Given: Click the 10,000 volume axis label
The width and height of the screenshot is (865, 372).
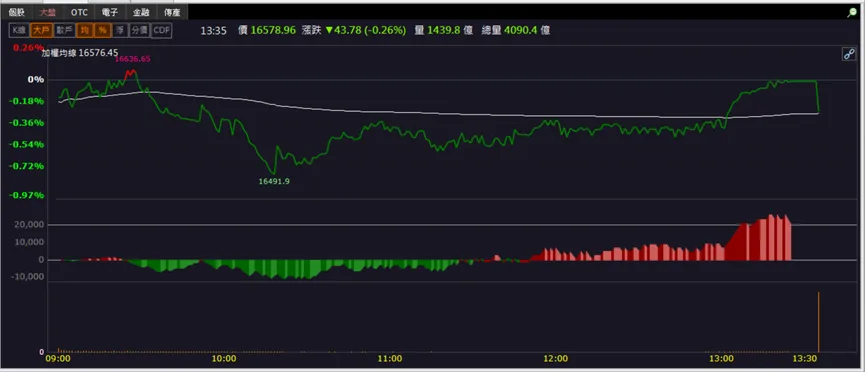Looking at the screenshot, I should [30, 242].
